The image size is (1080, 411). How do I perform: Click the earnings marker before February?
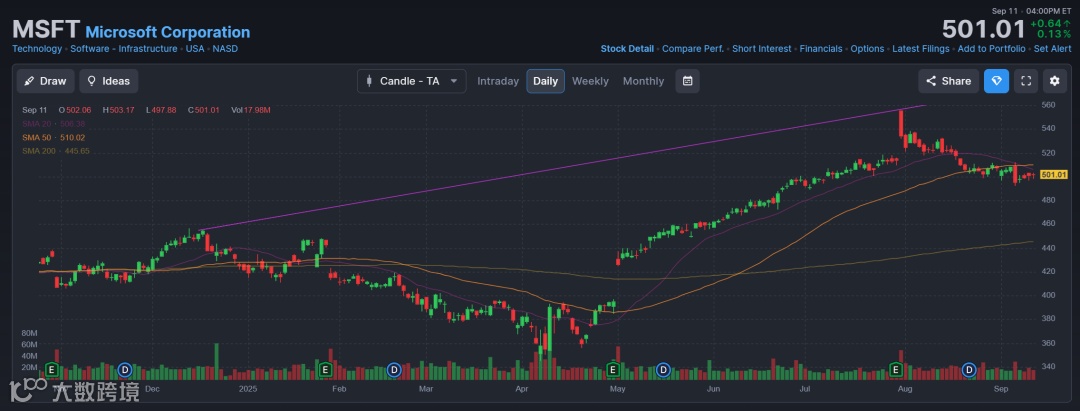point(325,370)
